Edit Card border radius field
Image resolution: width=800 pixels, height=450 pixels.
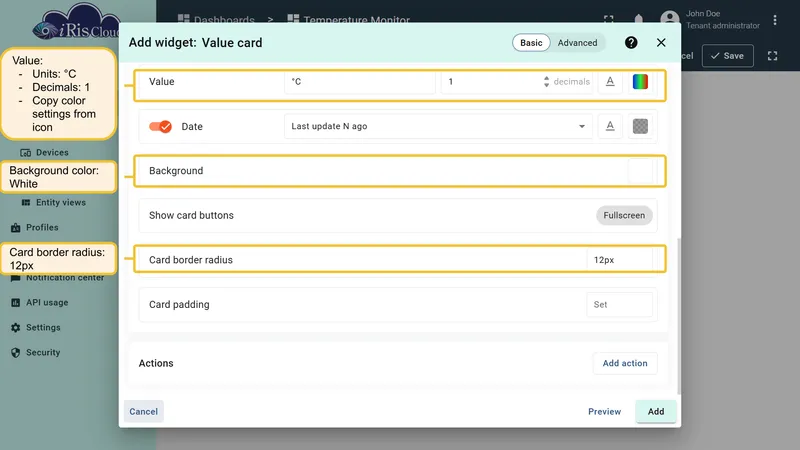(619, 260)
